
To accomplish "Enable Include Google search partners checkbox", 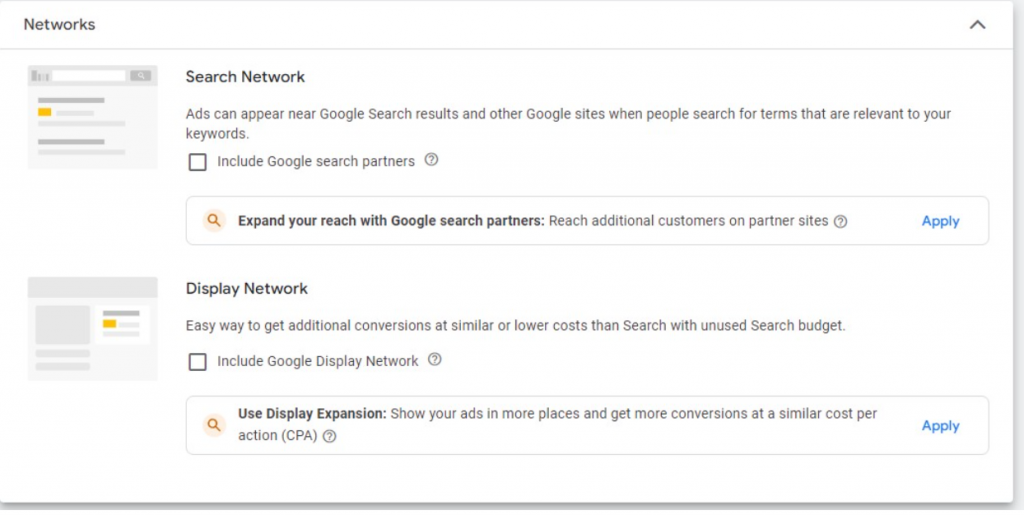I will pos(198,162).
